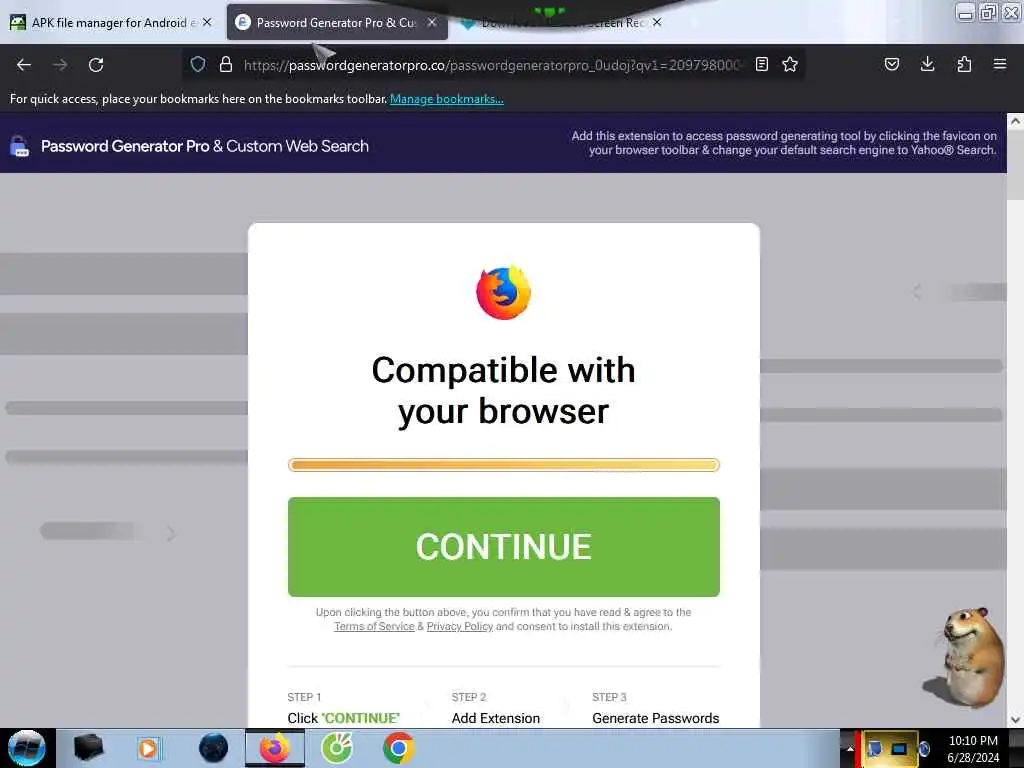Switch to APK file manager for Android tab

[x=111, y=23]
